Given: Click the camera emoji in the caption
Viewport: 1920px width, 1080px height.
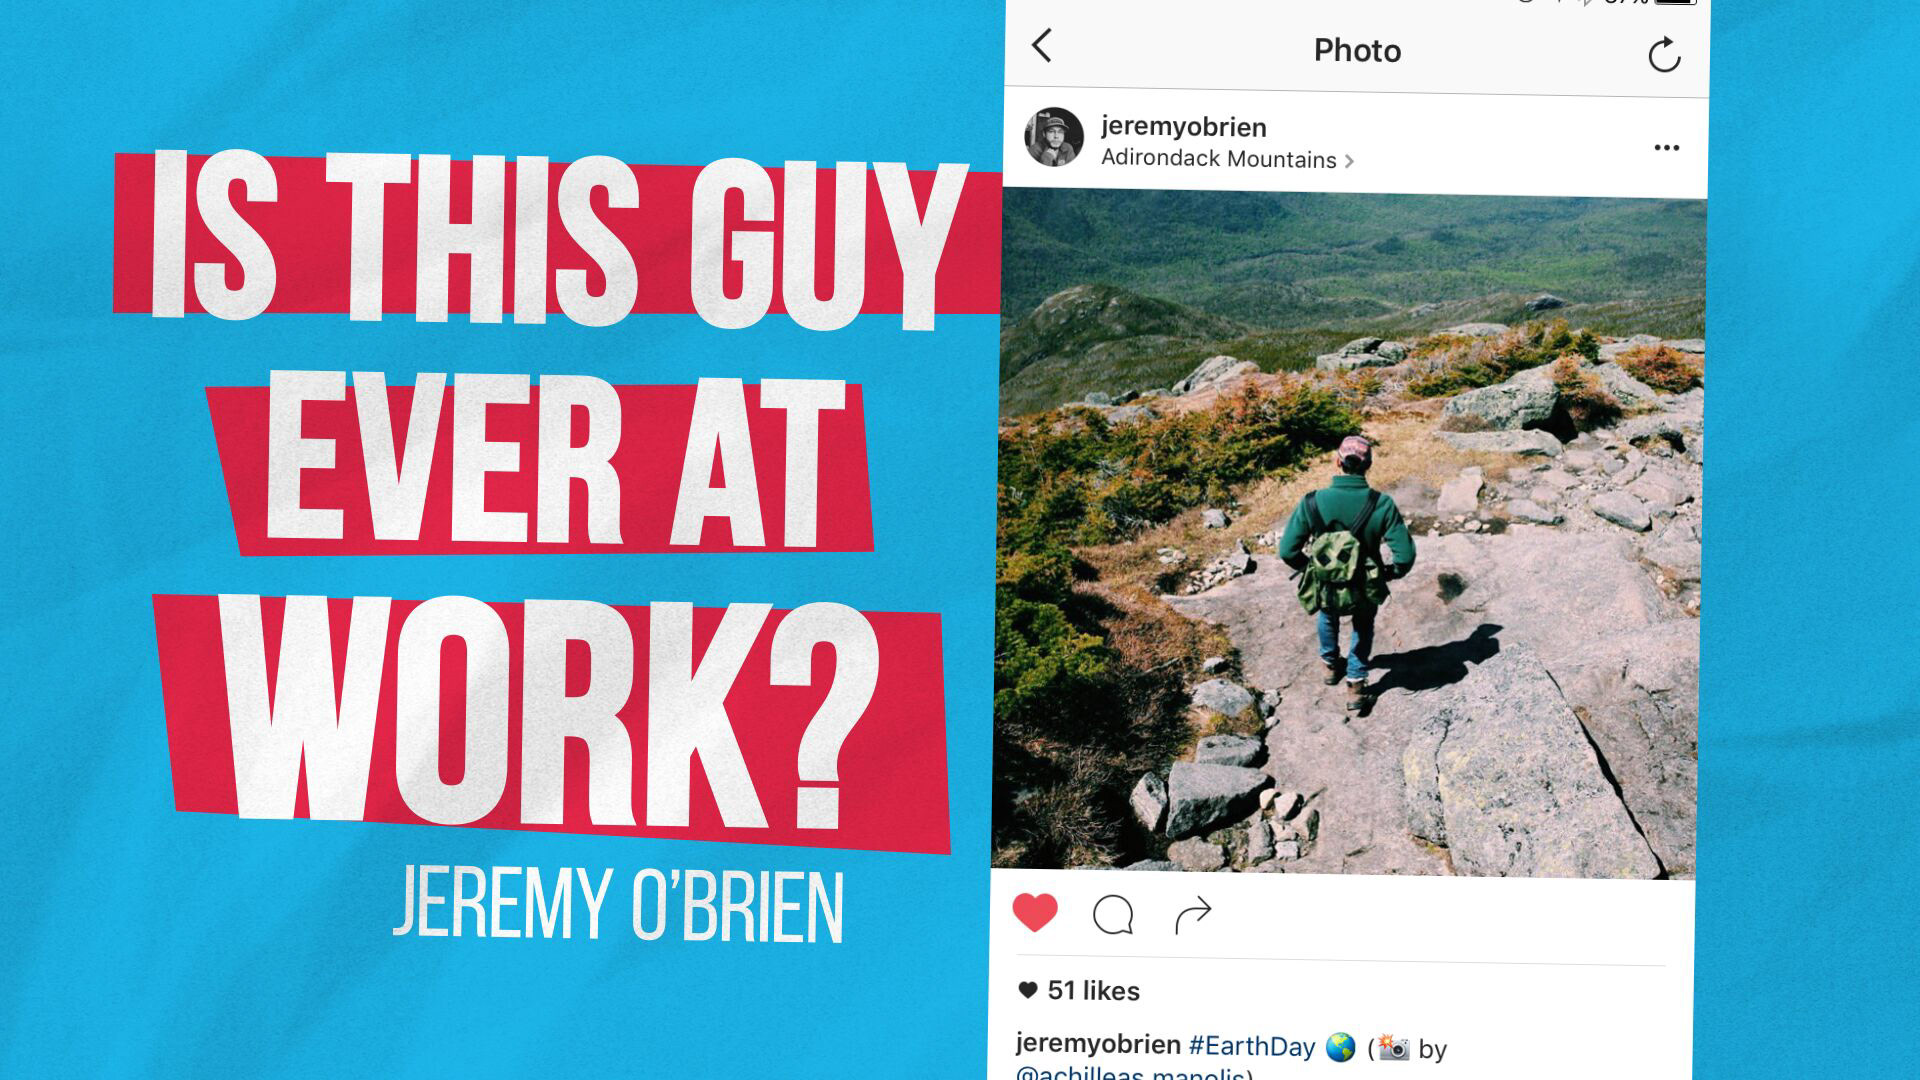Looking at the screenshot, I should (1393, 1047).
